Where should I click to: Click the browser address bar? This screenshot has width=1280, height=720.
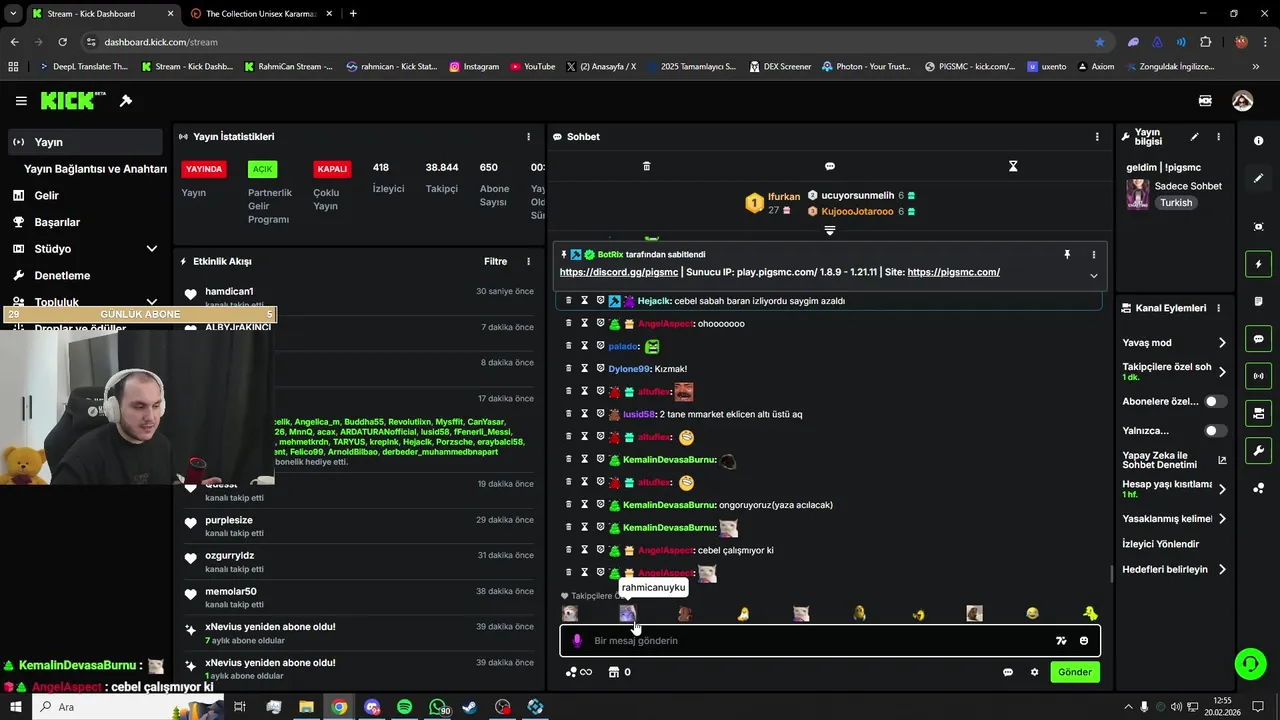click(590, 42)
